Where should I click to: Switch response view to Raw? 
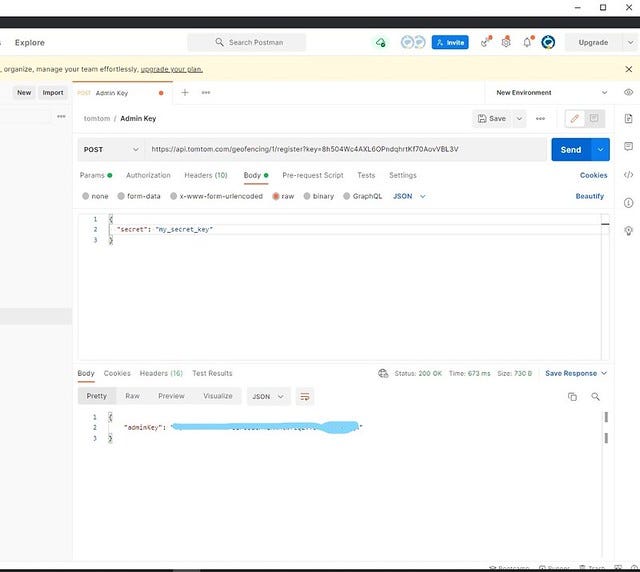[x=132, y=396]
